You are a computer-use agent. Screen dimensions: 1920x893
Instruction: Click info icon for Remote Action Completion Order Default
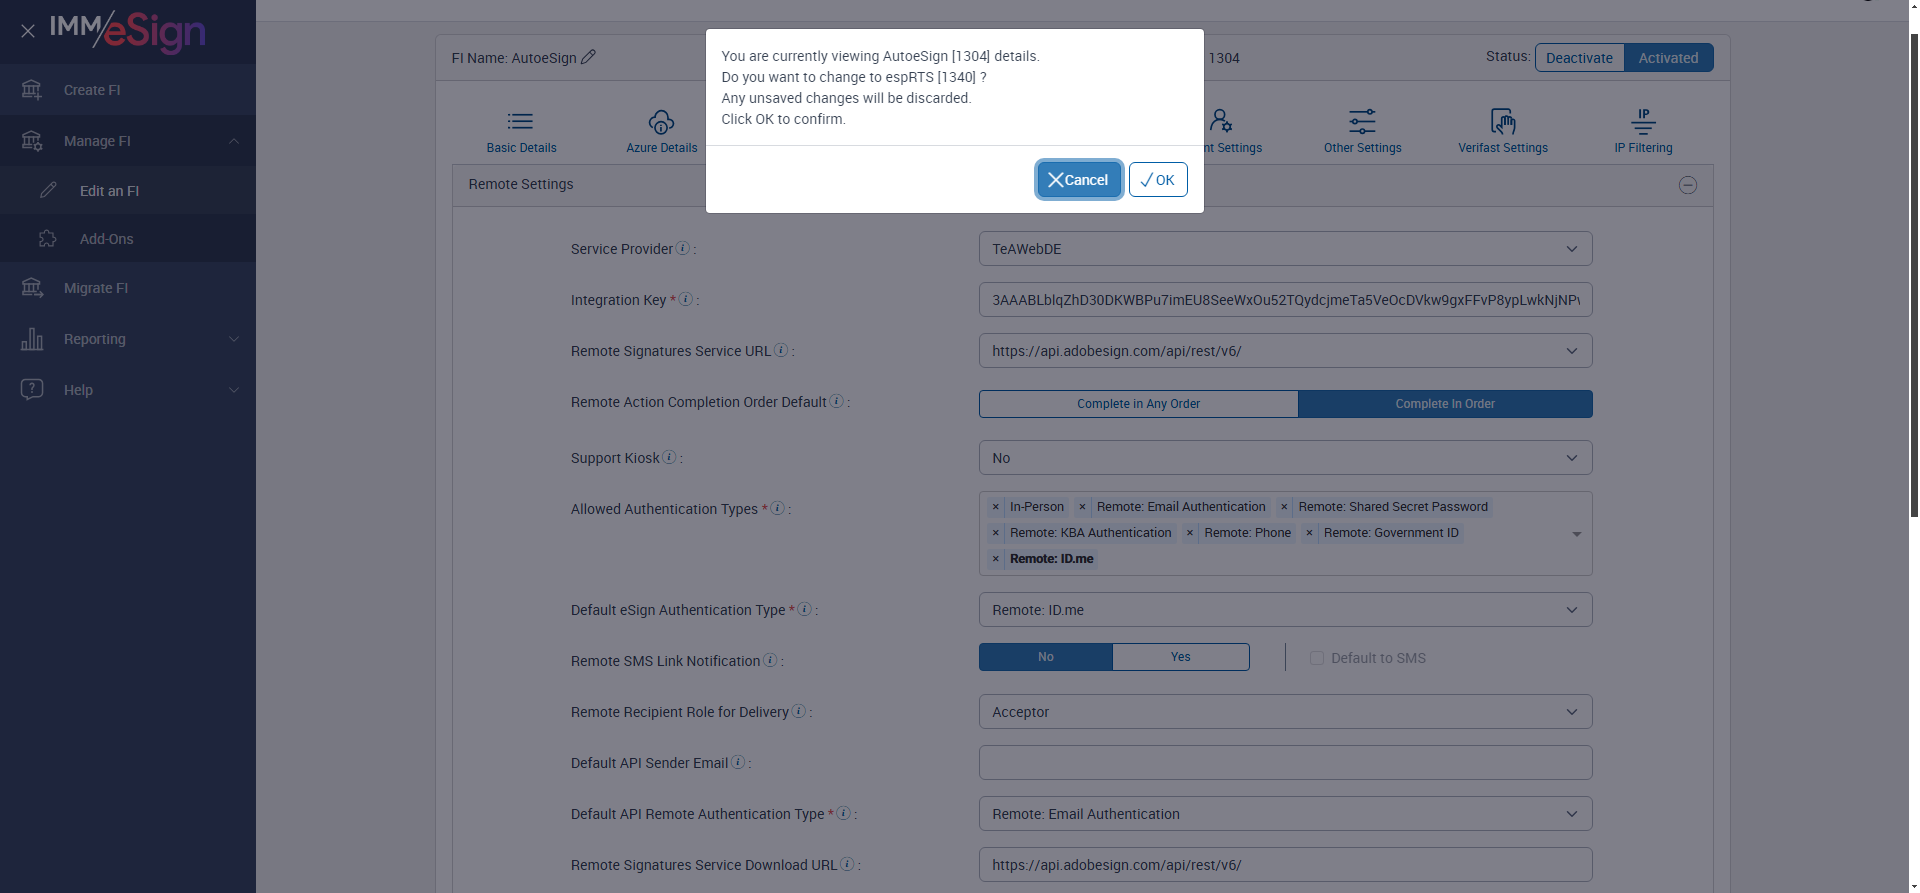pyautogui.click(x=837, y=401)
